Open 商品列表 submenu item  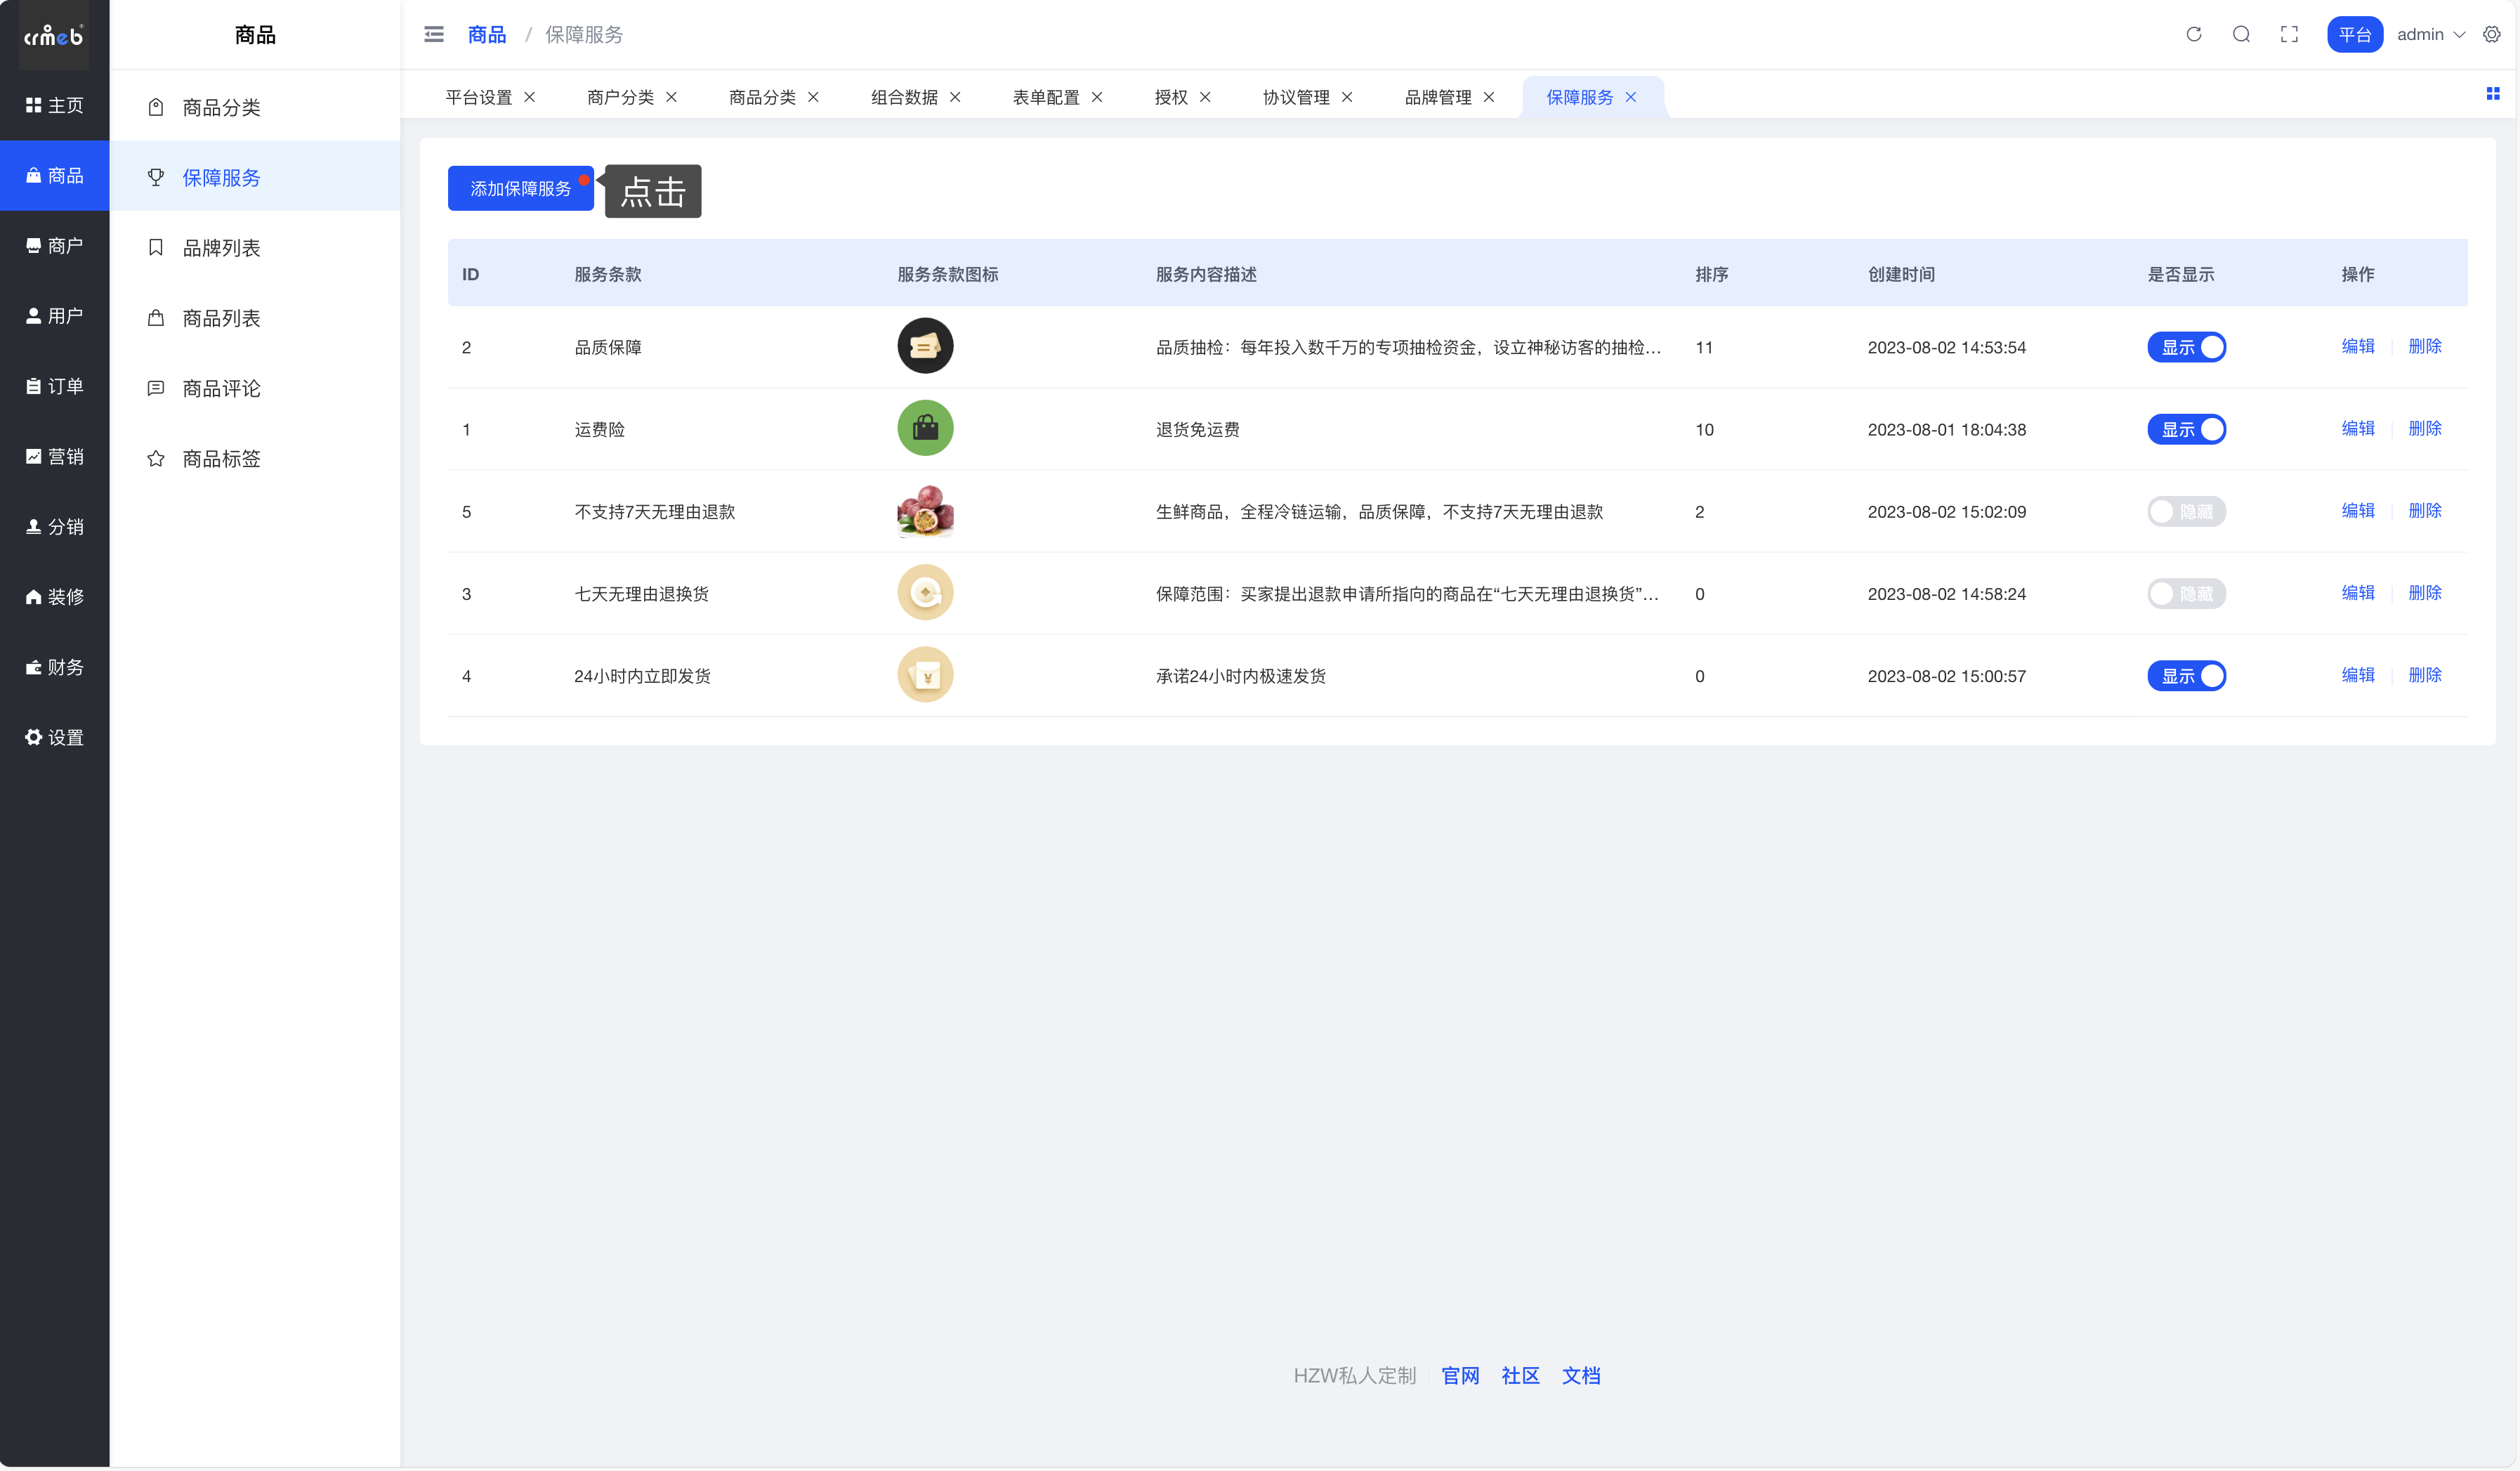coord(221,318)
